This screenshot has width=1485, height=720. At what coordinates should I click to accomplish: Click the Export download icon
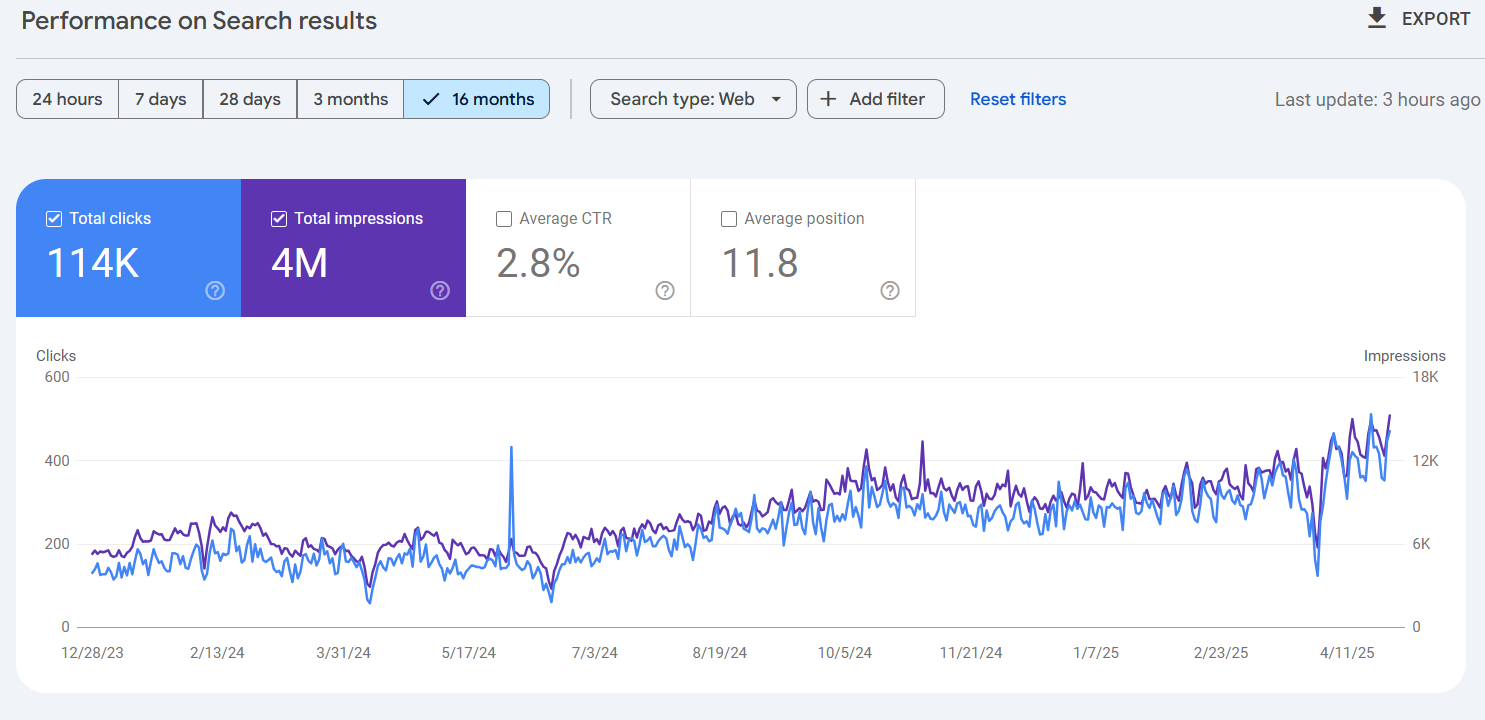click(x=1377, y=18)
